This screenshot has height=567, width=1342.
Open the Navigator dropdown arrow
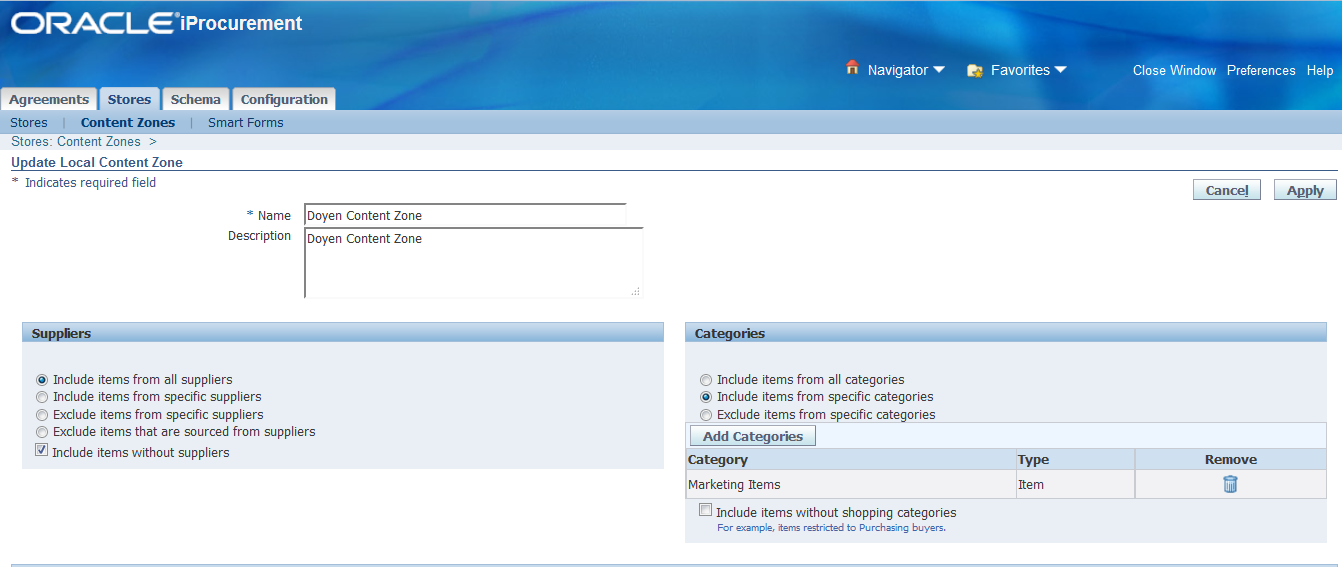[939, 70]
